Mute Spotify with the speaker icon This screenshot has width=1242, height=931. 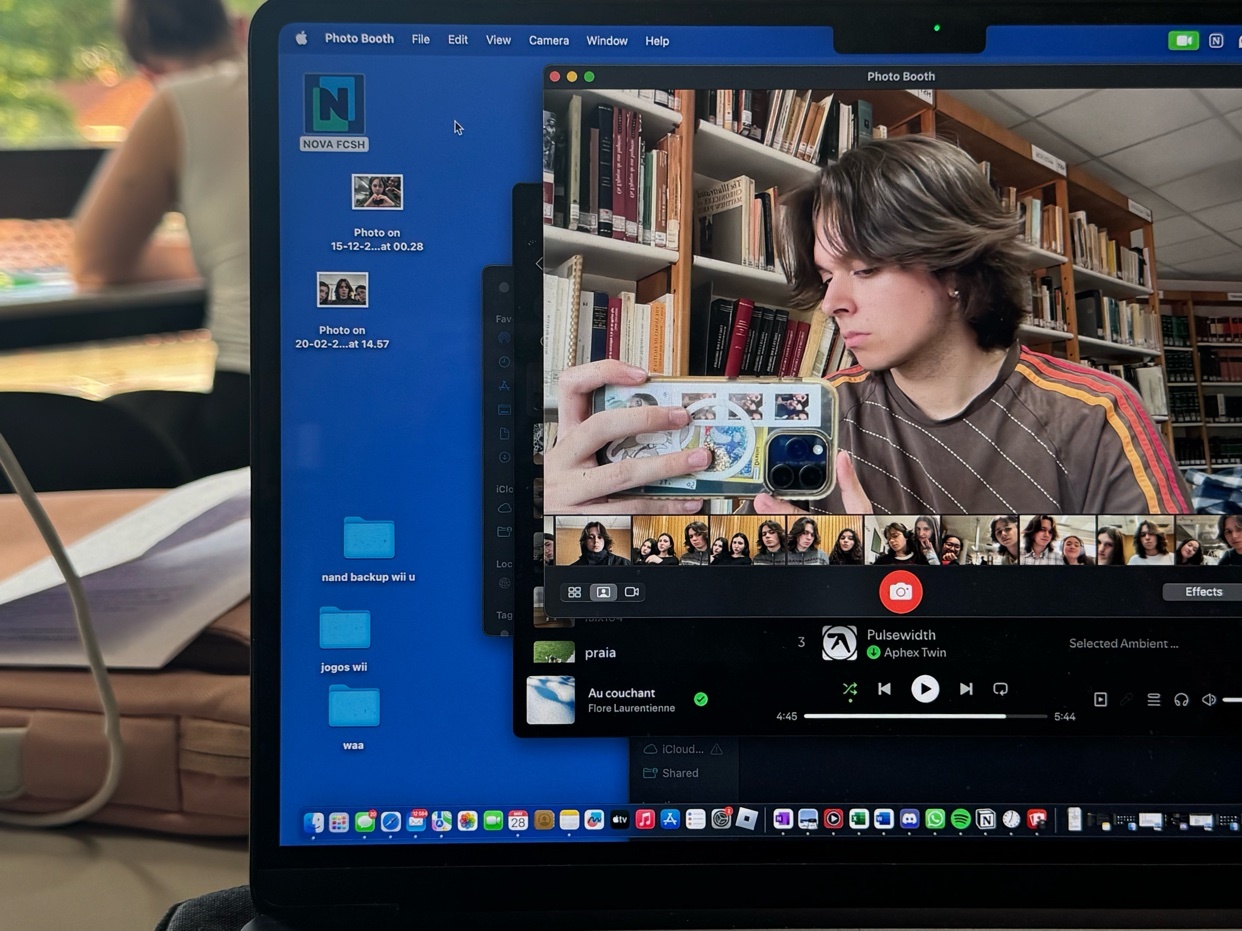click(1209, 700)
